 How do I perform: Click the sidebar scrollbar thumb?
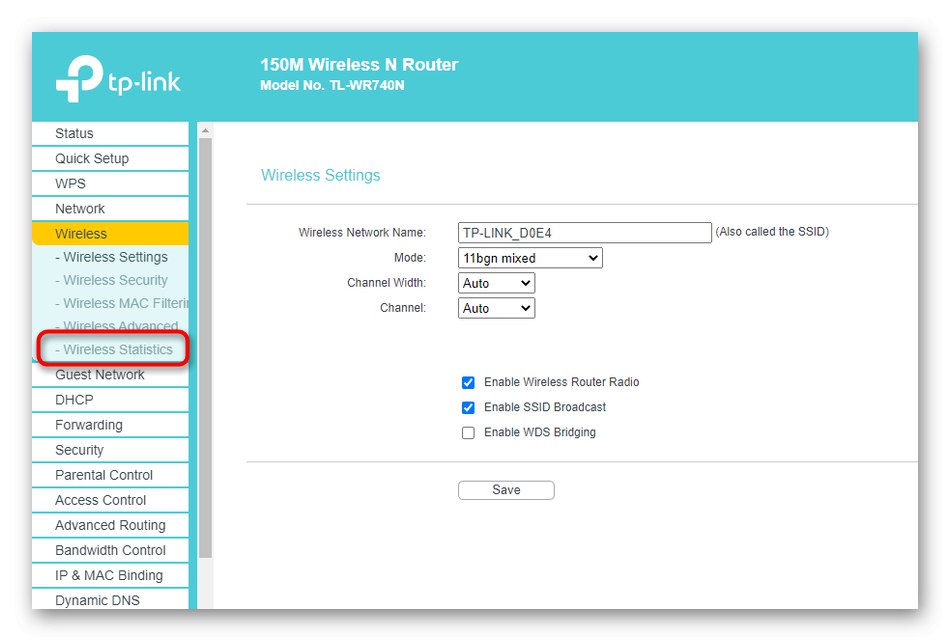pos(205,348)
